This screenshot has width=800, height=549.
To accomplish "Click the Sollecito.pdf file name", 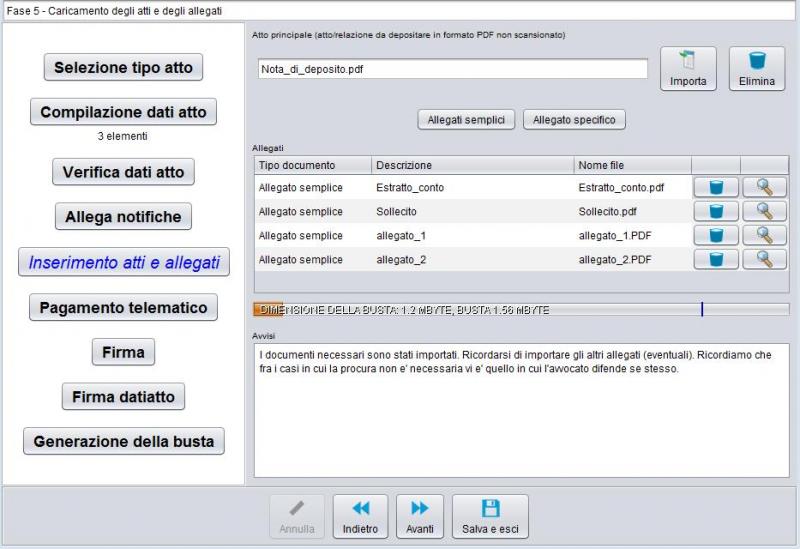I will coord(607,211).
